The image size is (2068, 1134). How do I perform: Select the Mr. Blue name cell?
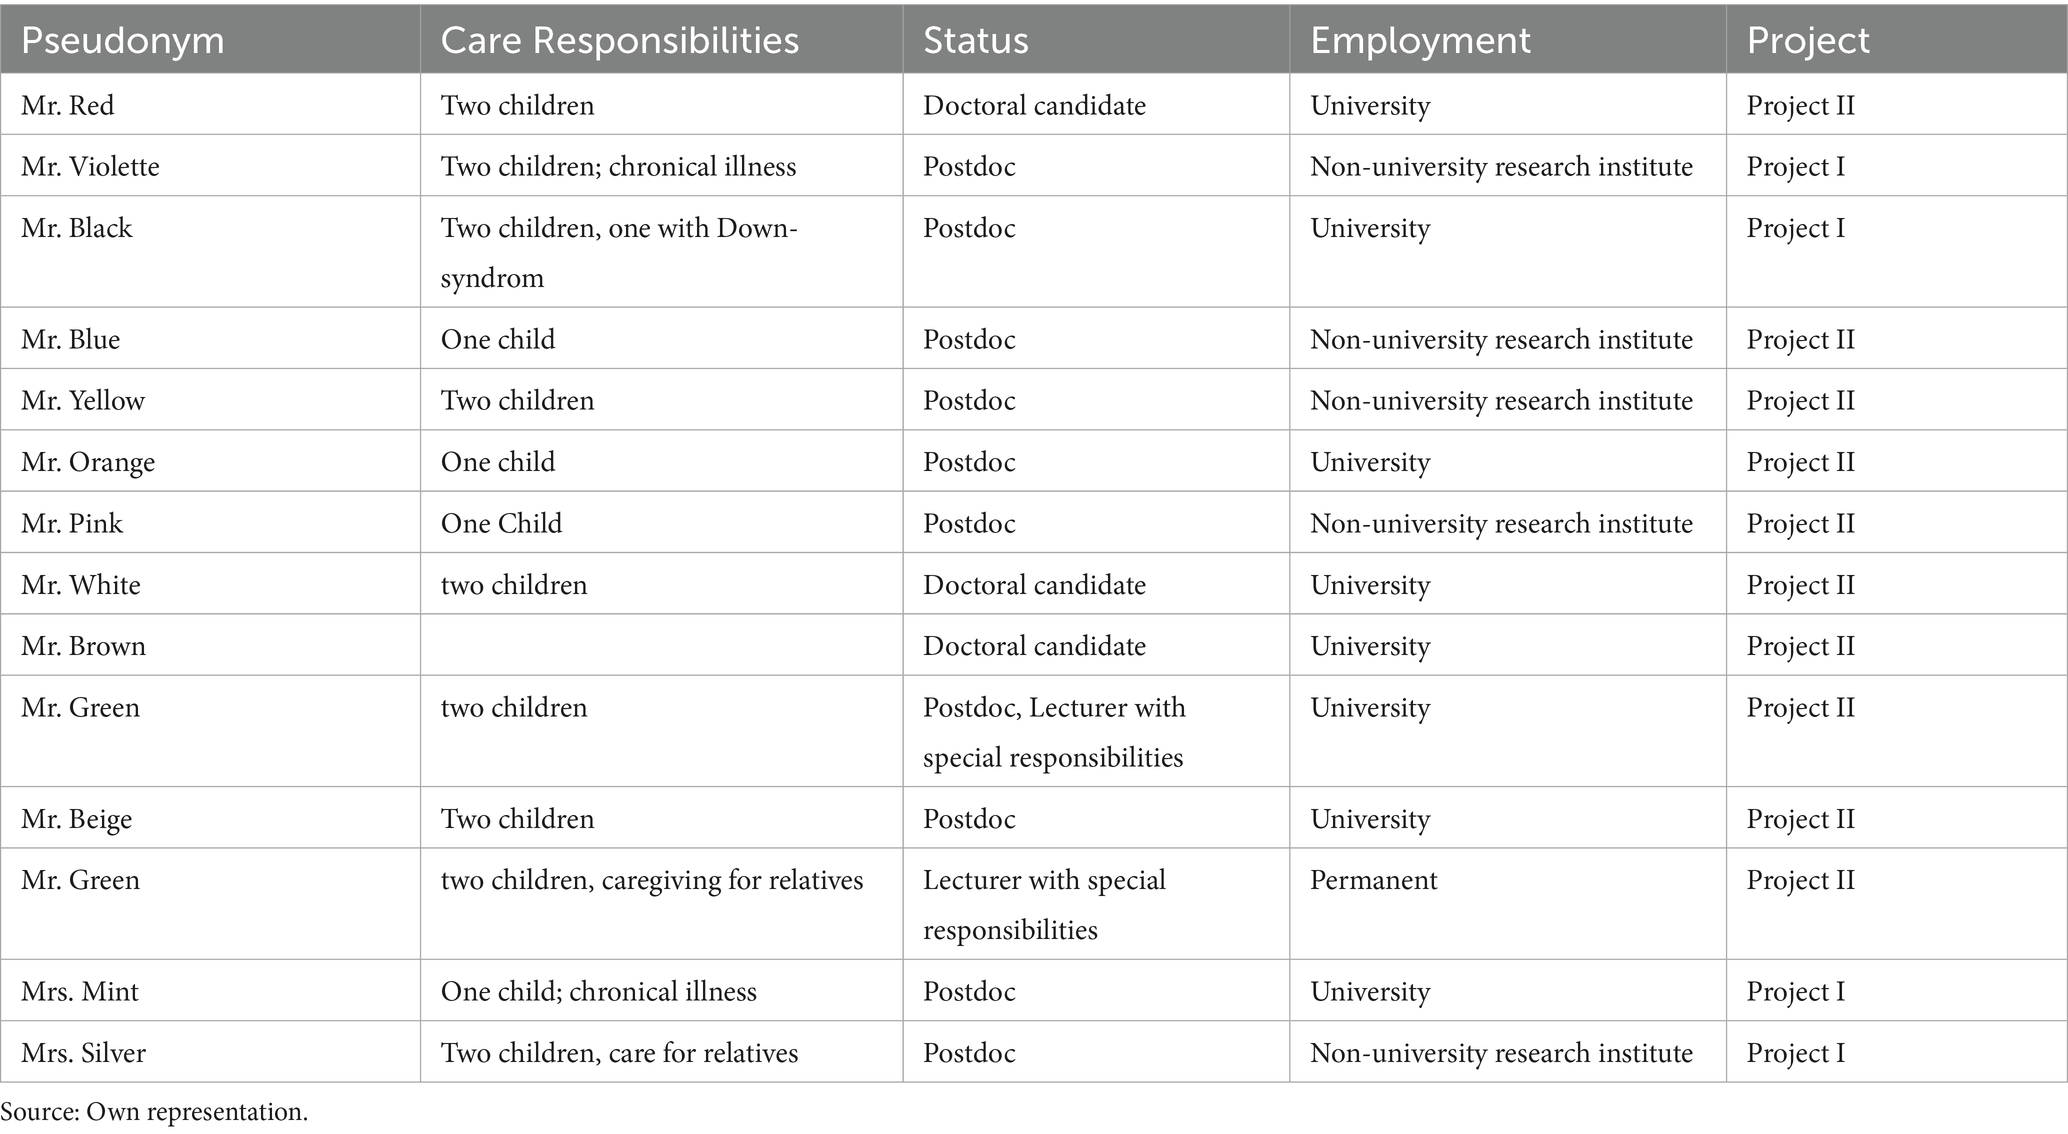tap(70, 339)
